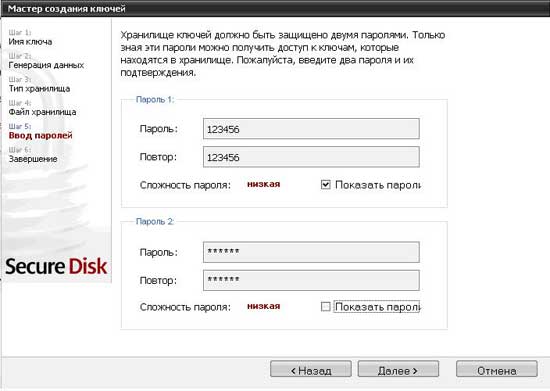Click the title Мастер создания ключей
The width and height of the screenshot is (550, 391).
[67, 8]
